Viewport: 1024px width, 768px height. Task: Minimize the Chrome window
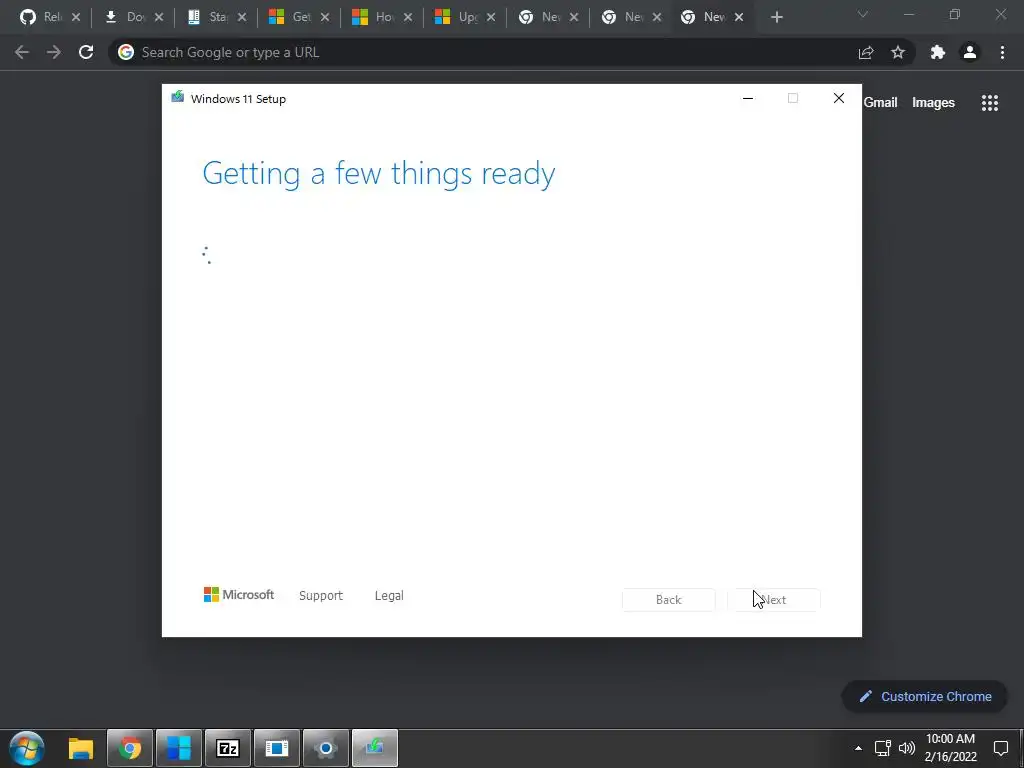[x=908, y=14]
